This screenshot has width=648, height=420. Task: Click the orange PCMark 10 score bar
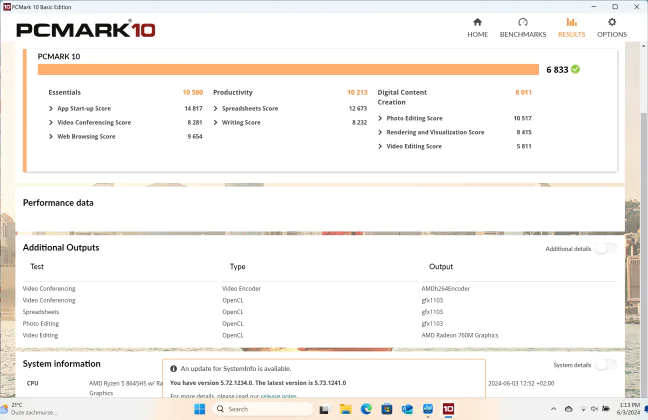coord(288,69)
